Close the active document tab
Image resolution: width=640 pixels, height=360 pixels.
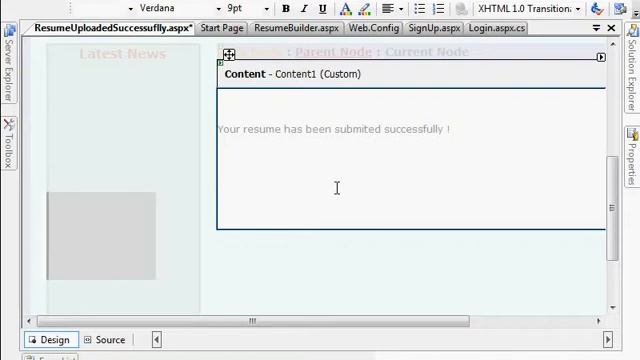611,28
